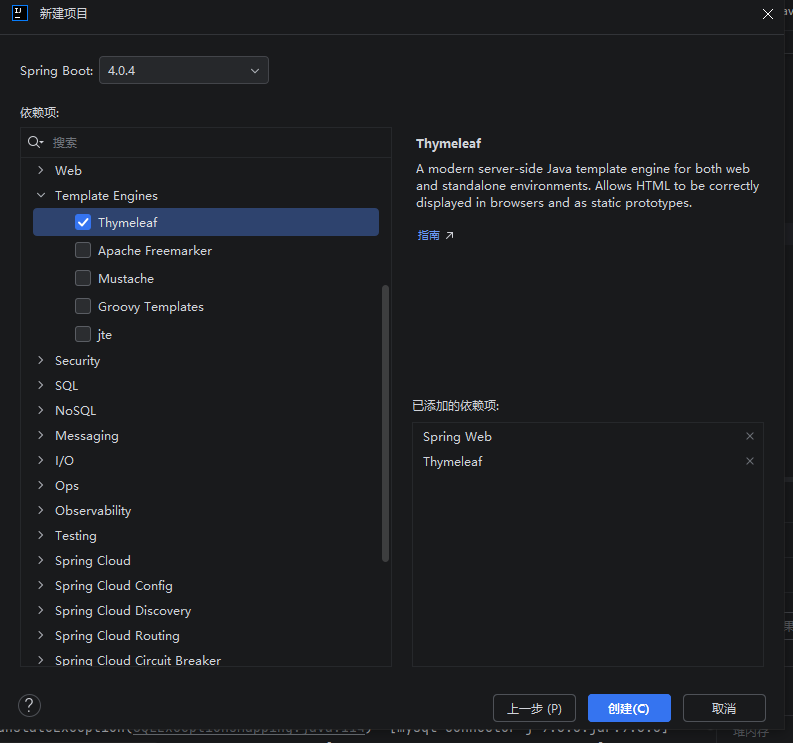This screenshot has height=743, width=793.
Task: Select the Thymeleaf tree row label
Action: pos(127,223)
